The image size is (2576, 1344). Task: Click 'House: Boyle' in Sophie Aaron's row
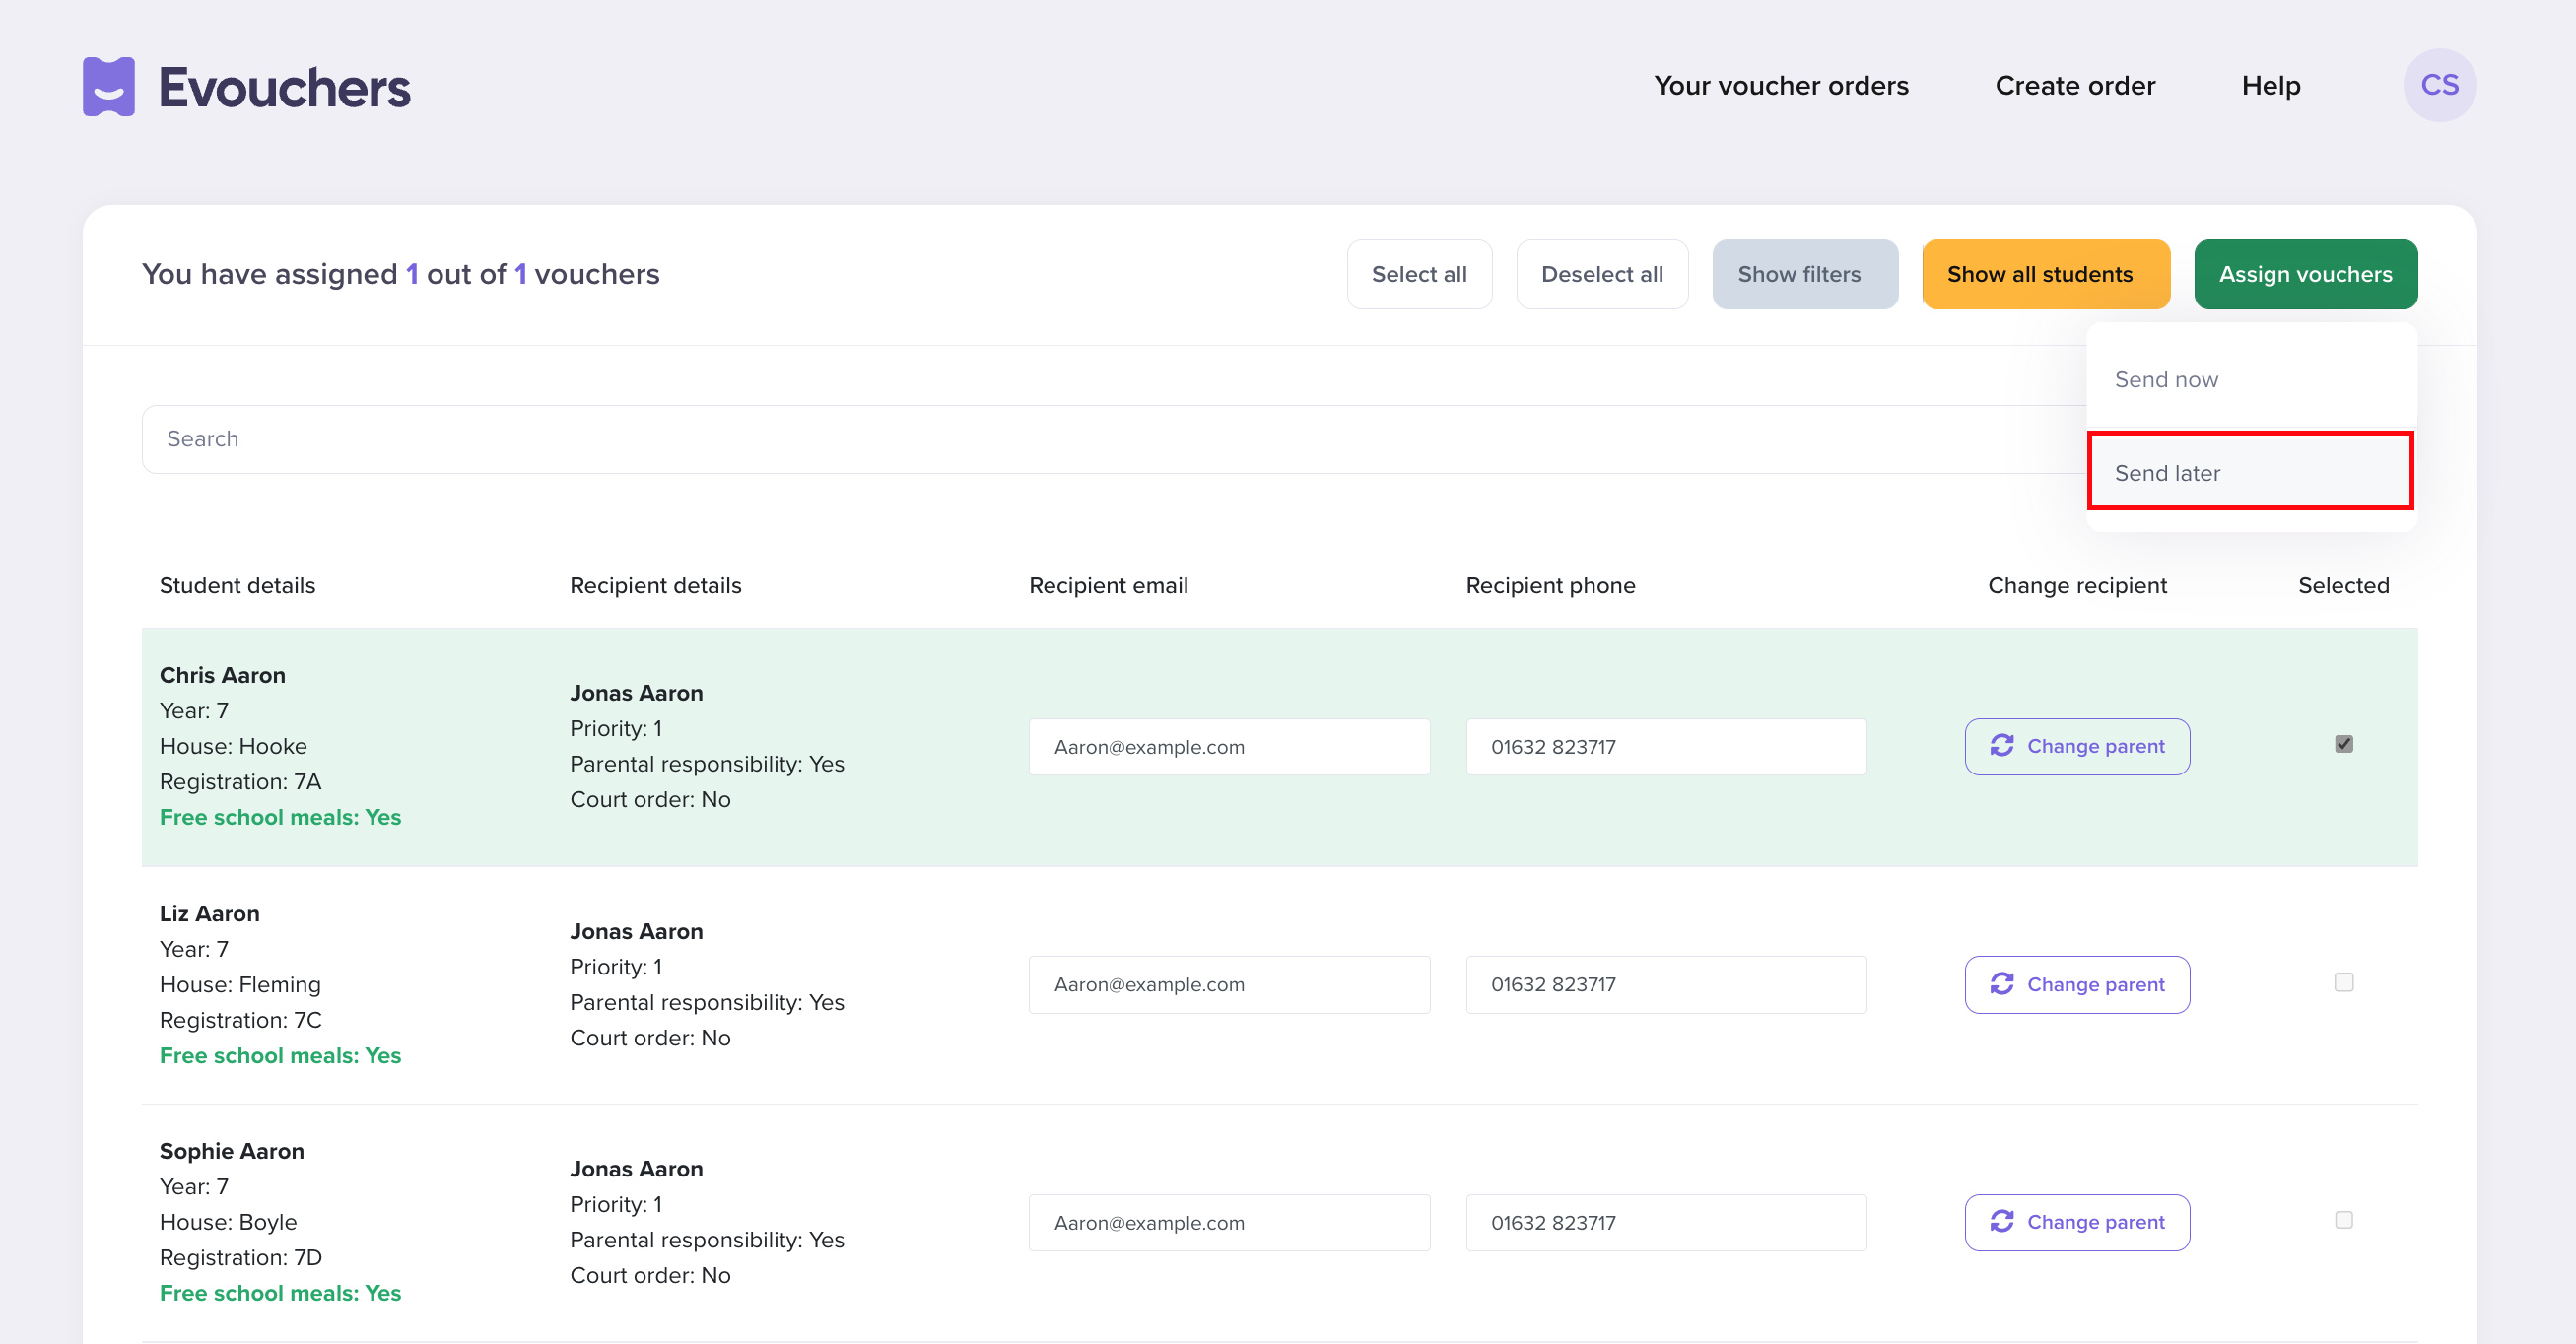point(228,1222)
